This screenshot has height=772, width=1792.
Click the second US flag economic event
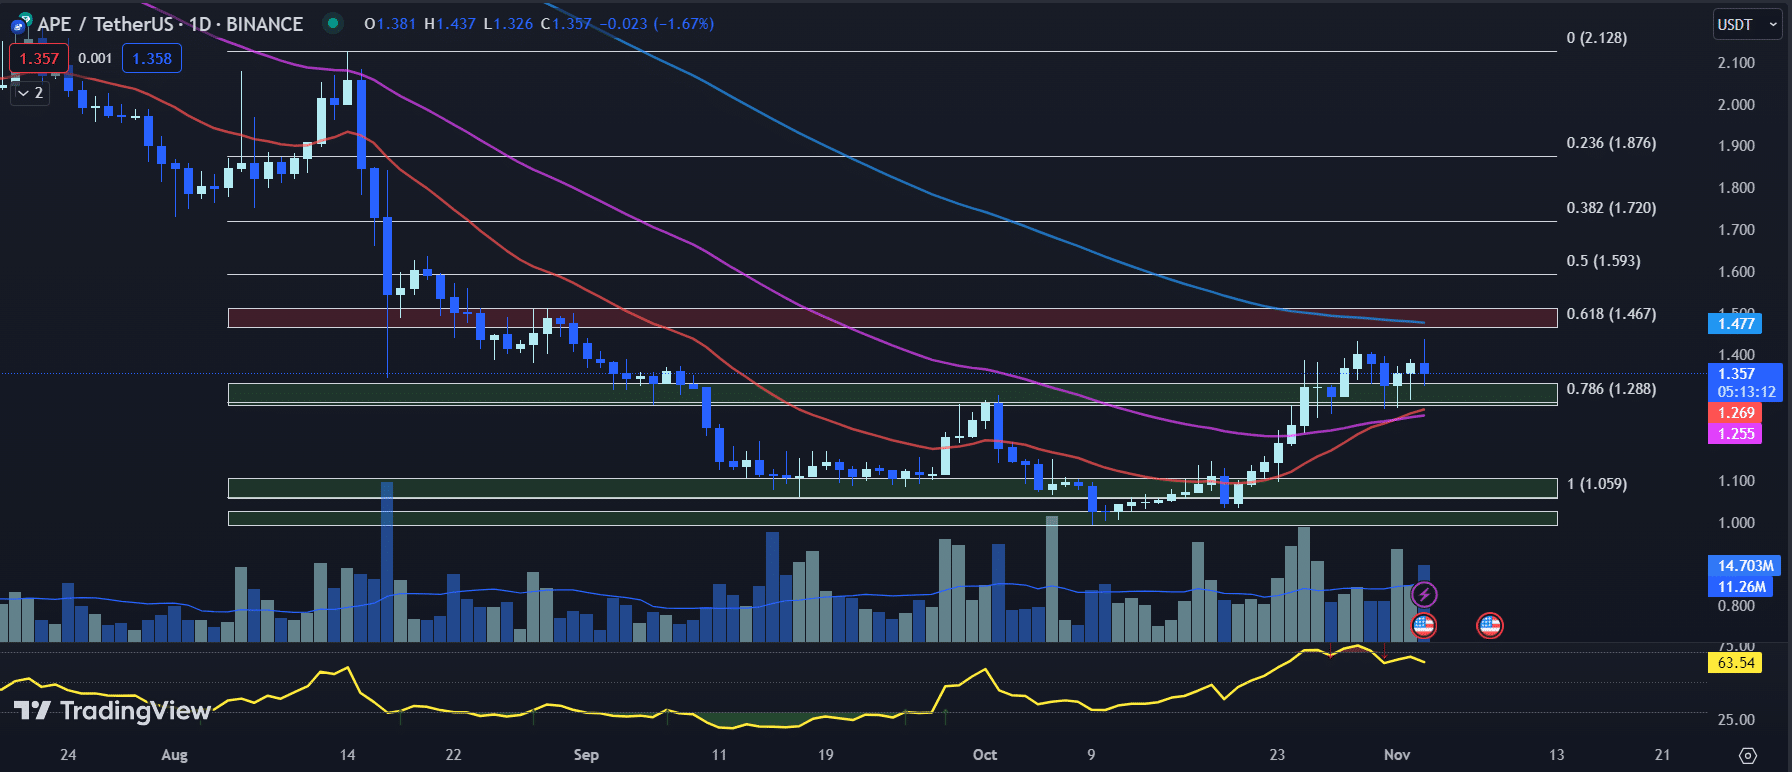[x=1490, y=626]
